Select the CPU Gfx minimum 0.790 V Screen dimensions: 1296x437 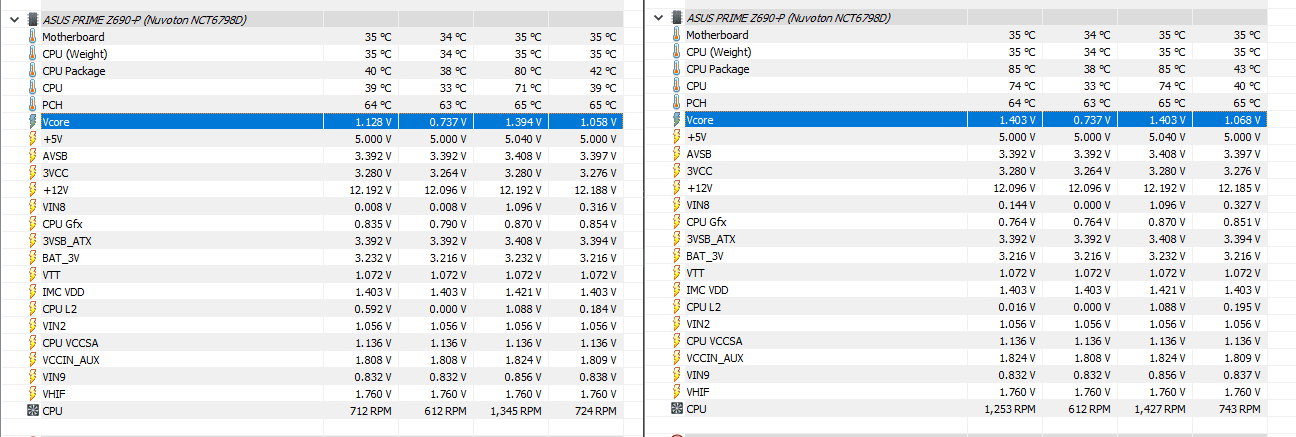[x=448, y=223]
